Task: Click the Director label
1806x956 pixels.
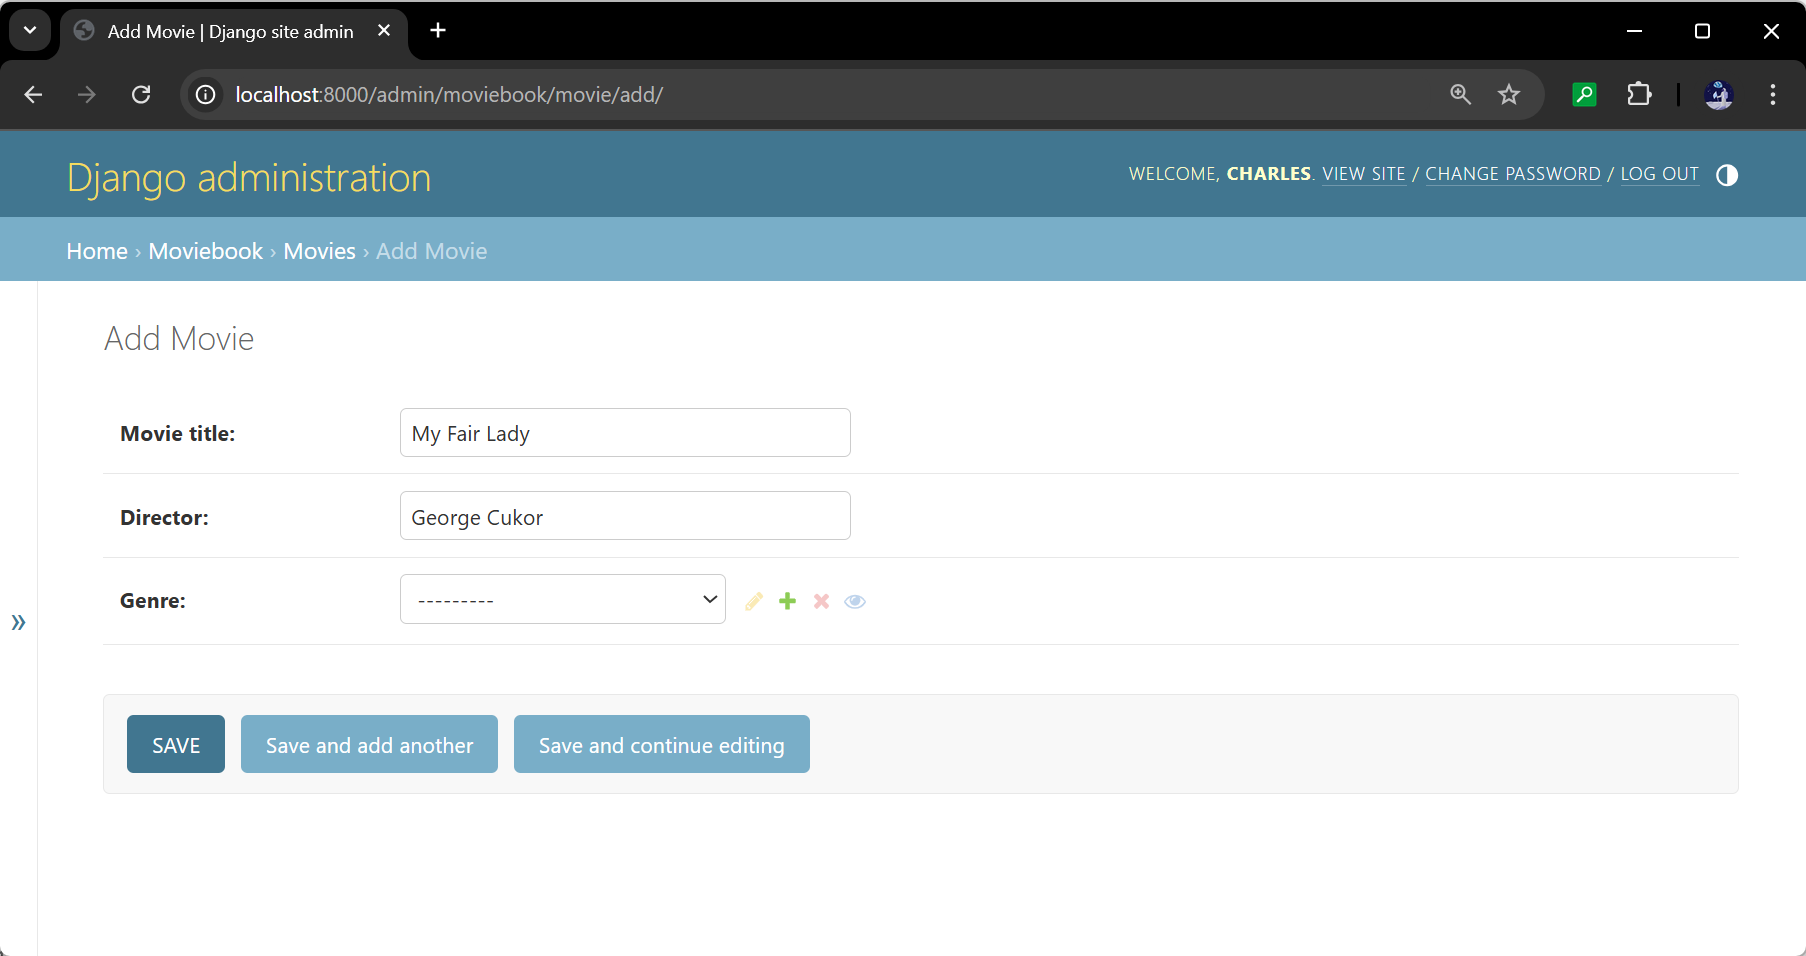Action: [165, 517]
